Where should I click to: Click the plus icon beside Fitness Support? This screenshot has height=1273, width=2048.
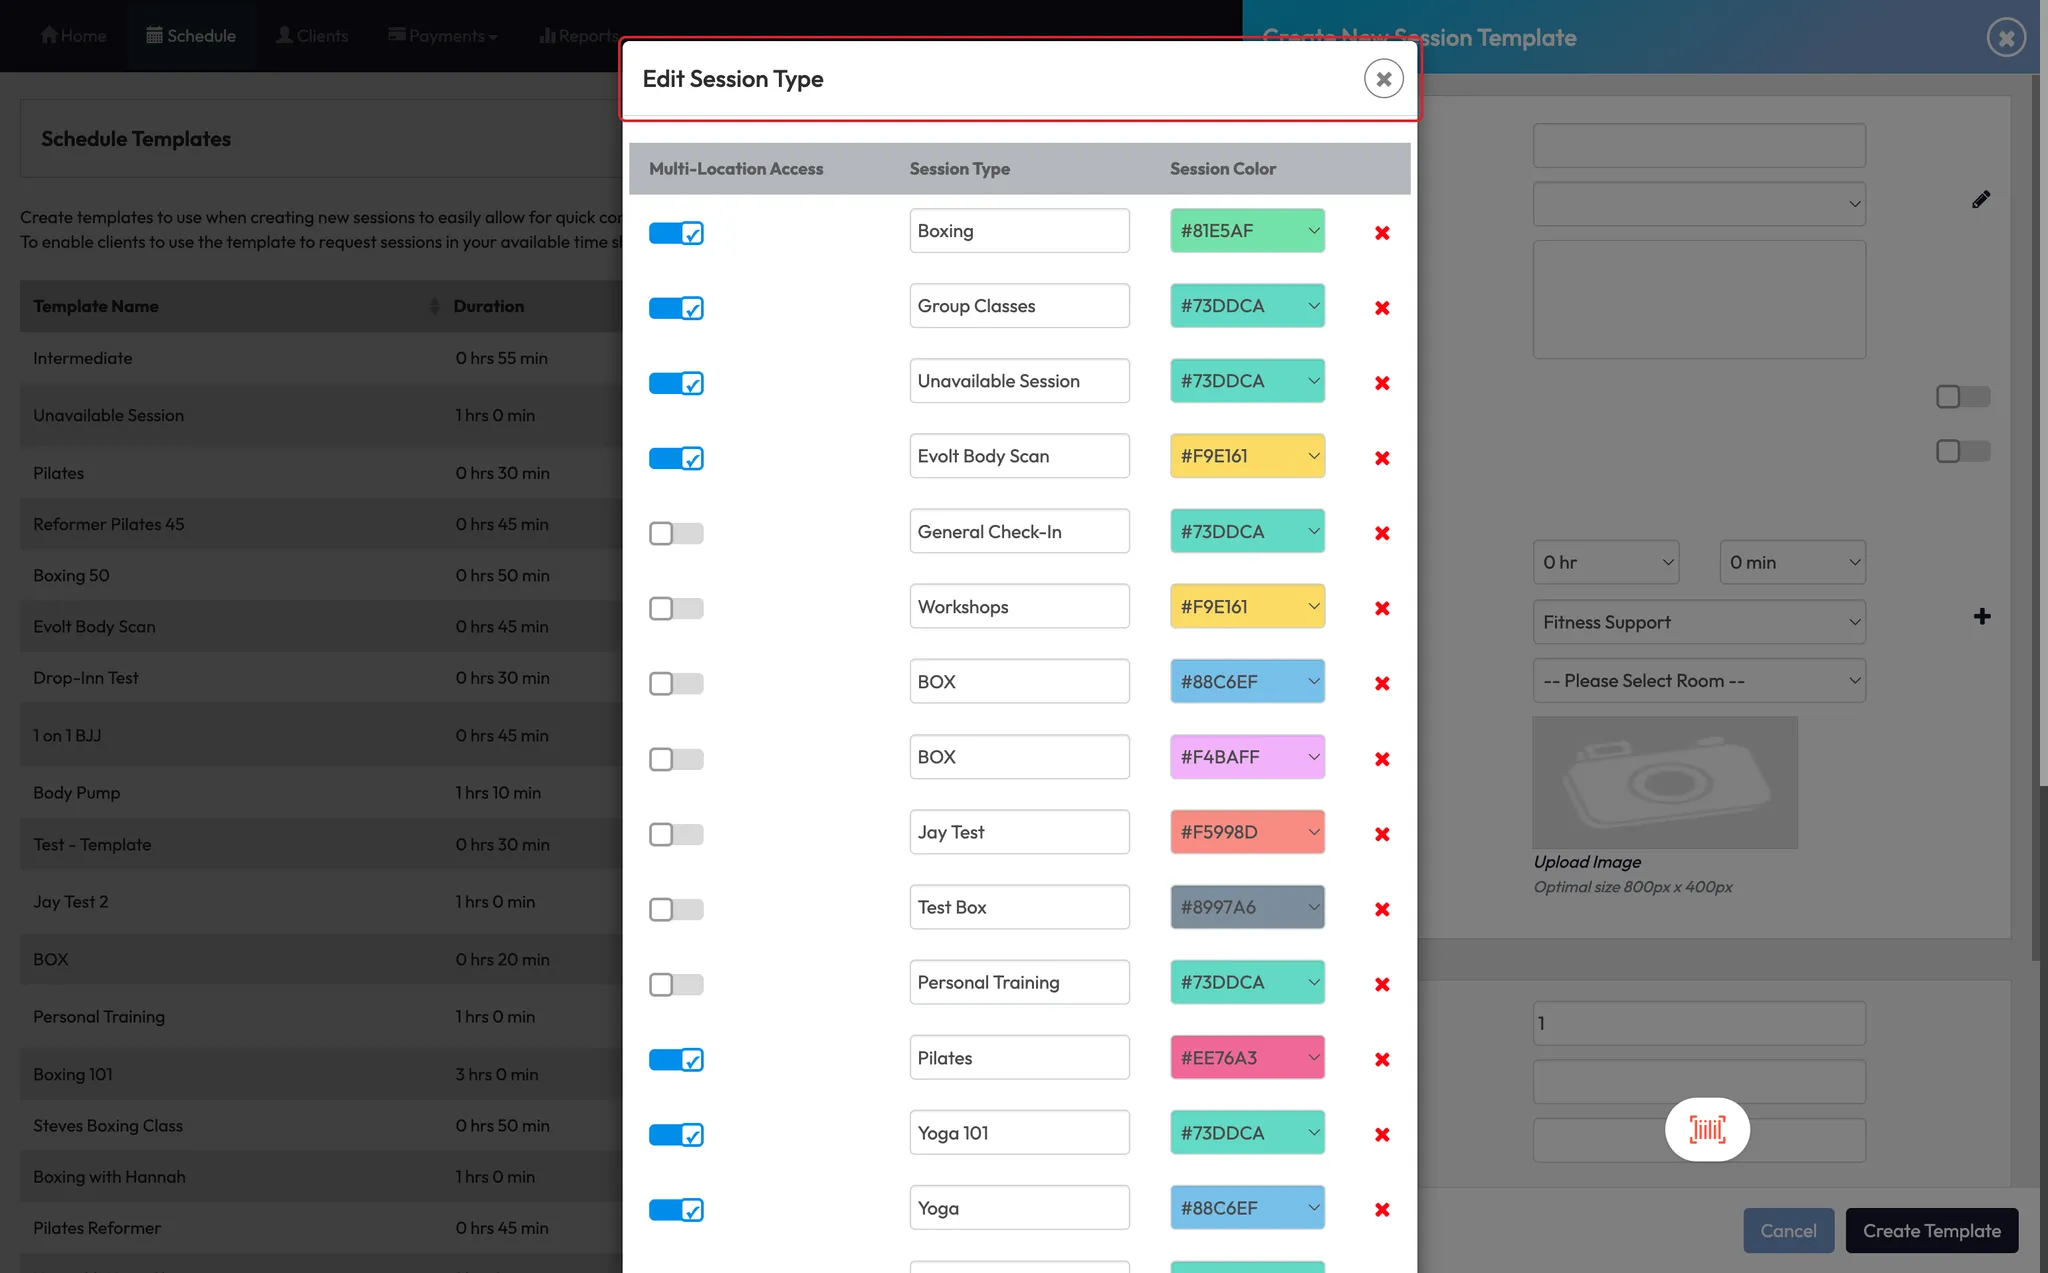[x=1981, y=617]
